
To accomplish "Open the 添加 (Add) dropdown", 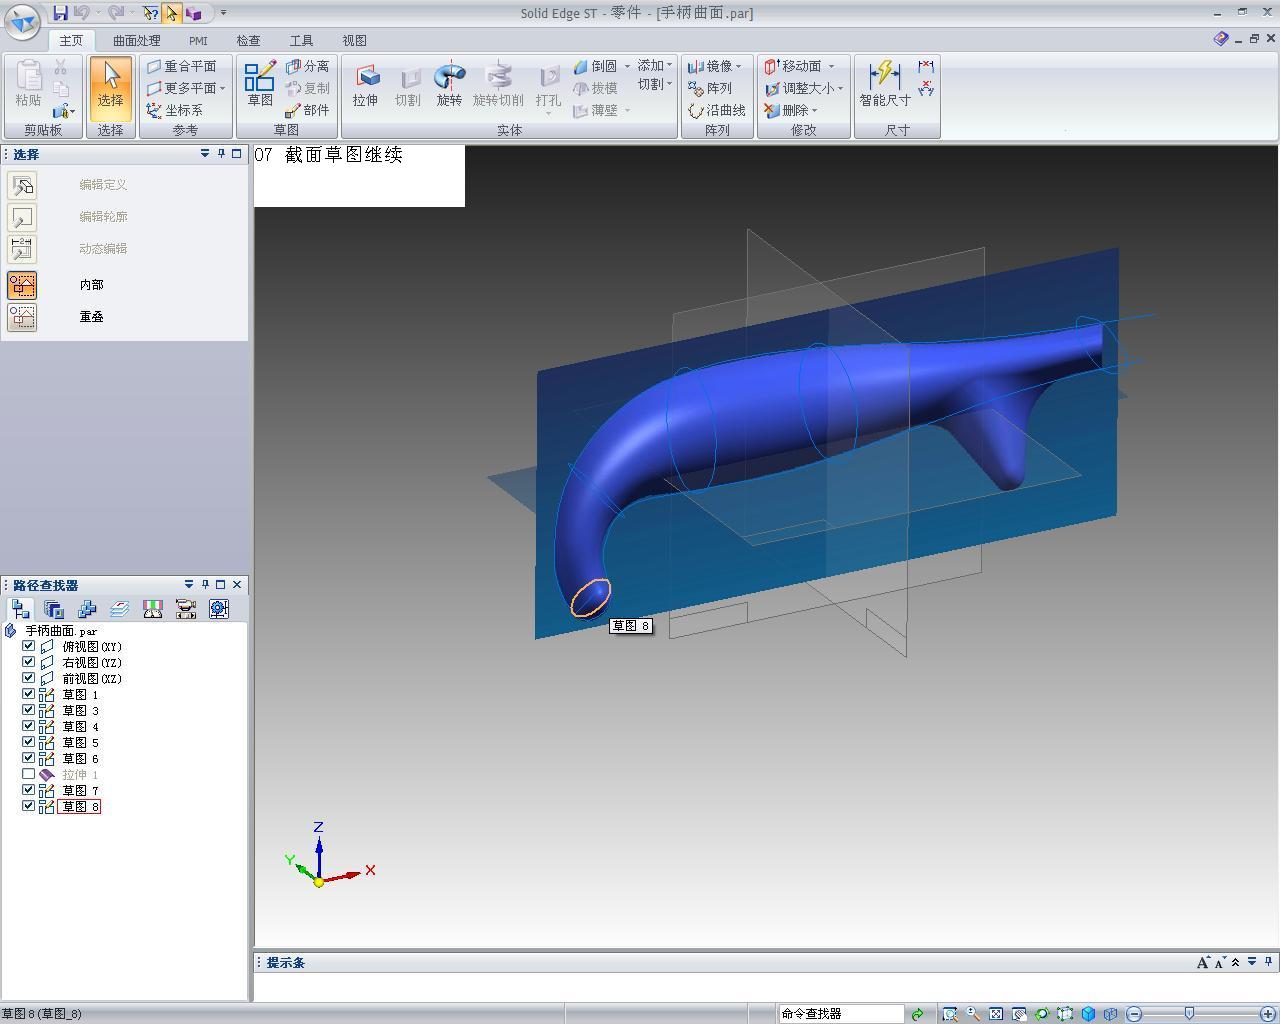I will click(x=654, y=65).
